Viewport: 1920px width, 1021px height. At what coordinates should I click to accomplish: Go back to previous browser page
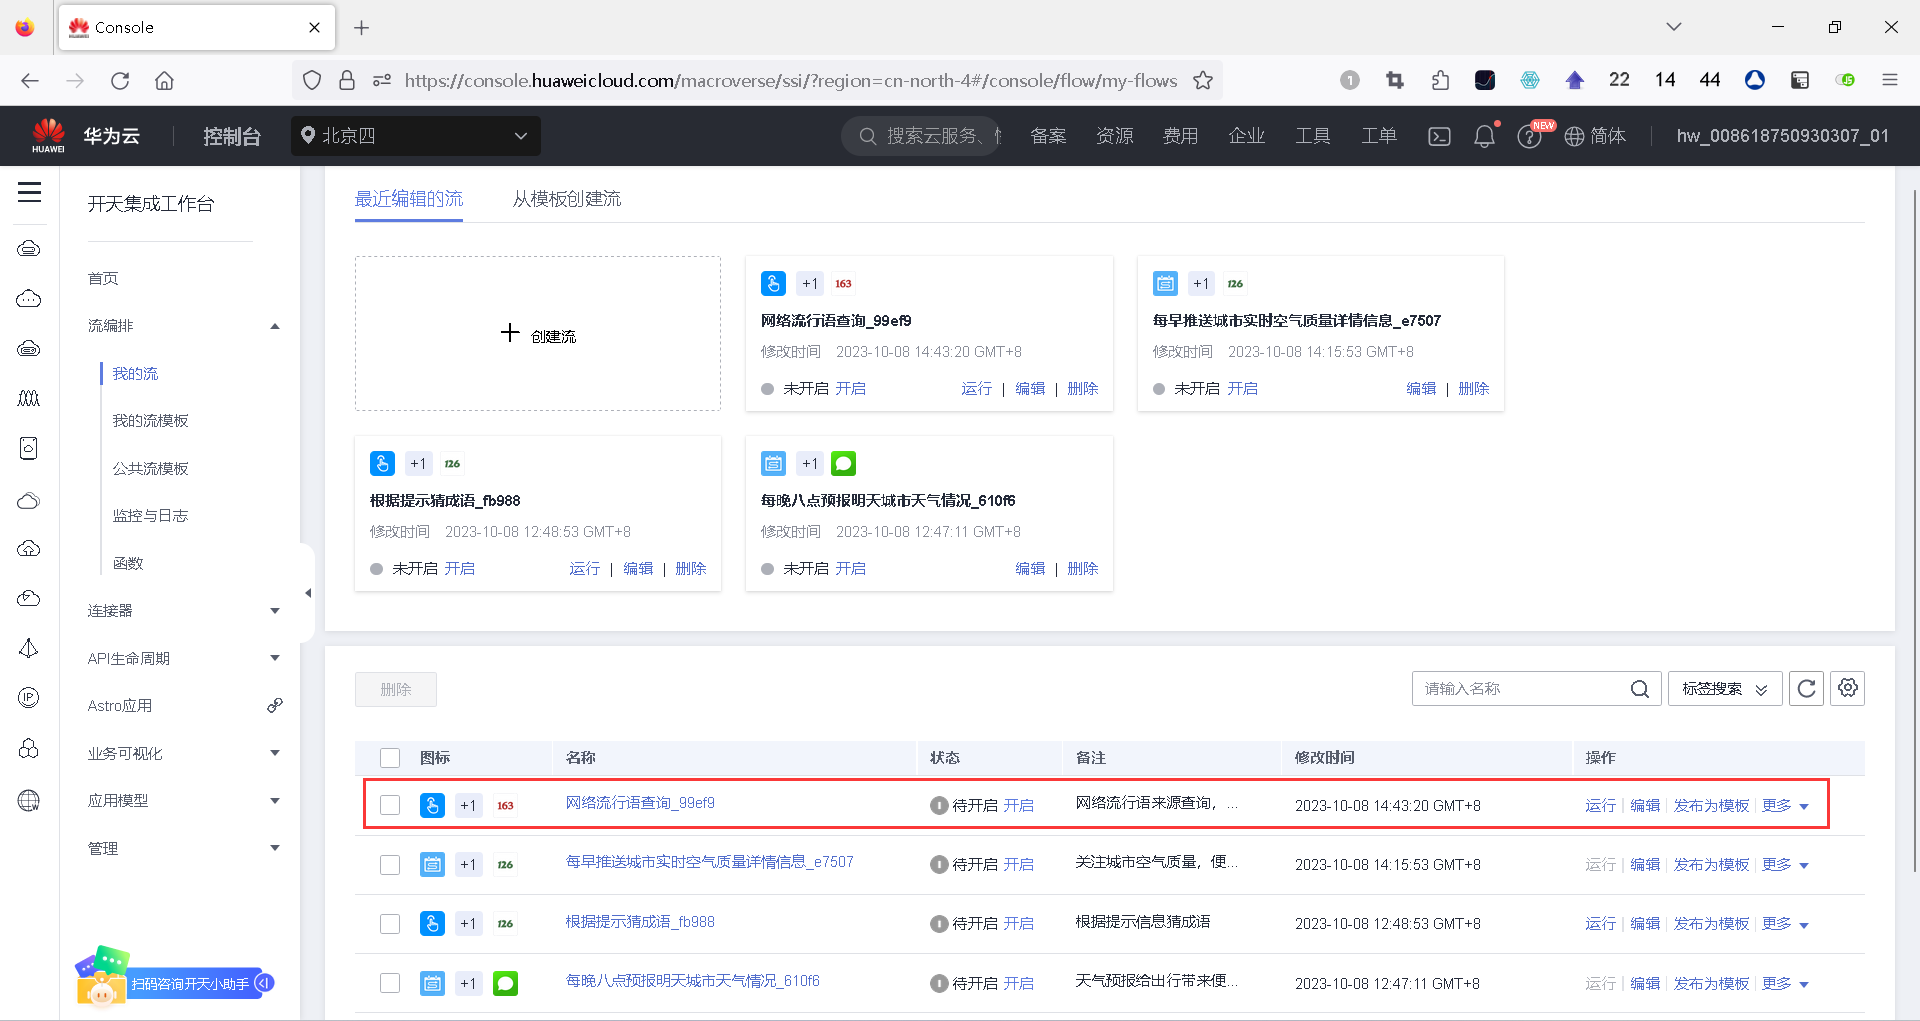pyautogui.click(x=30, y=81)
